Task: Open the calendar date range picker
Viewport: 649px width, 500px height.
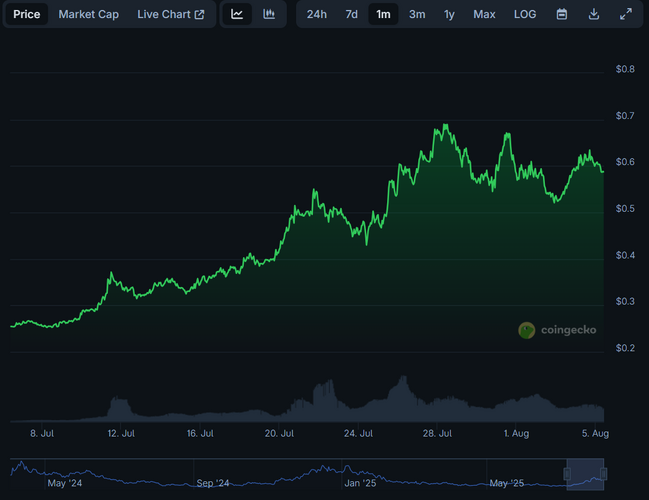Action: [x=562, y=14]
